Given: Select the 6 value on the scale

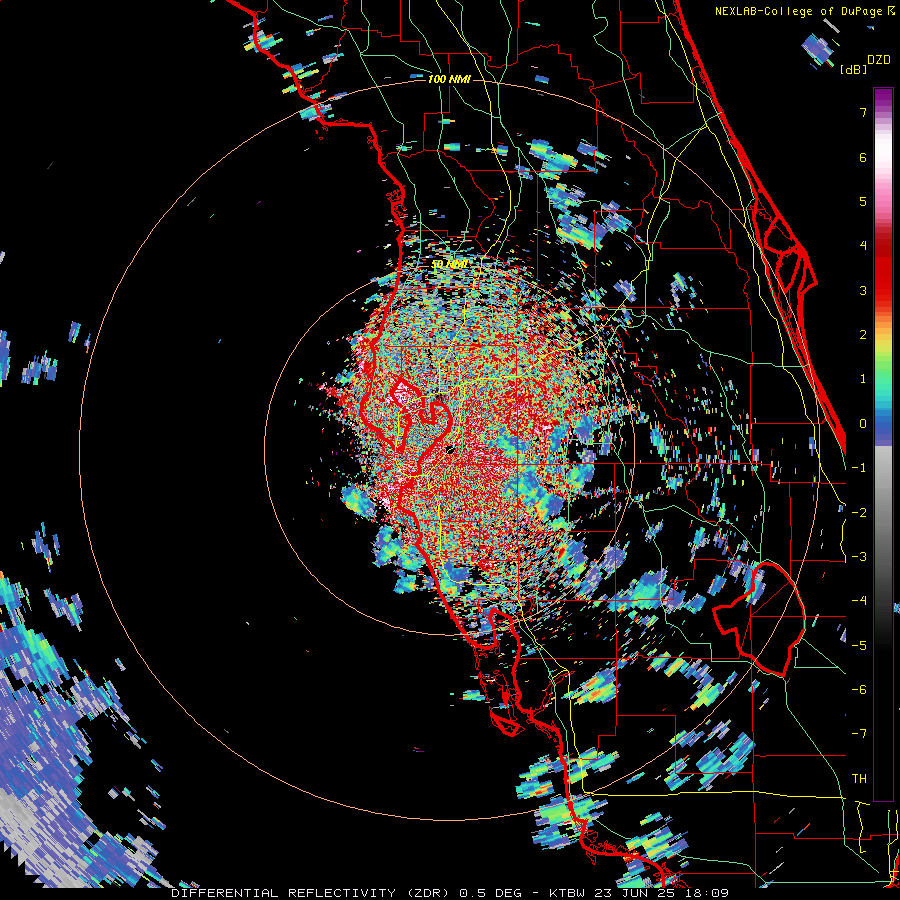Looking at the screenshot, I should pos(863,157).
